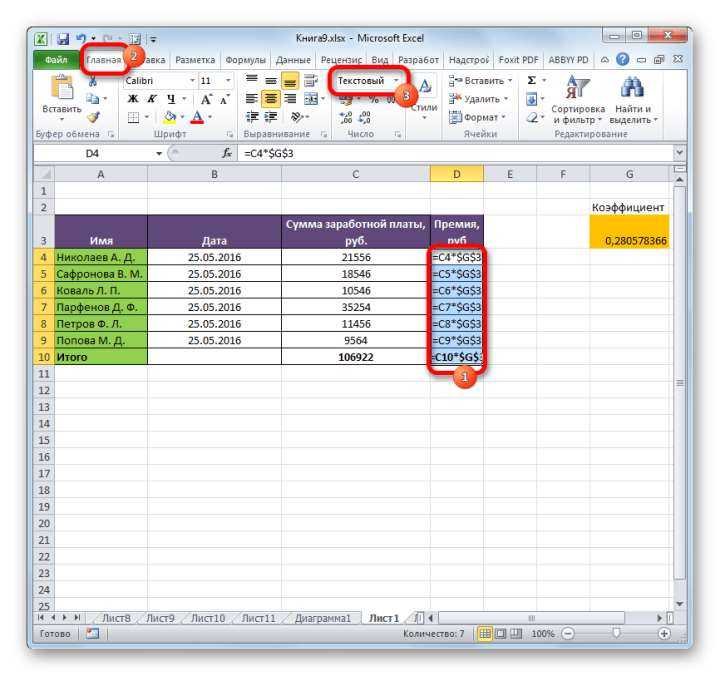Viewport: 720px width, 676px height.
Task: Click the Undo arrow icon
Action: tap(81, 39)
